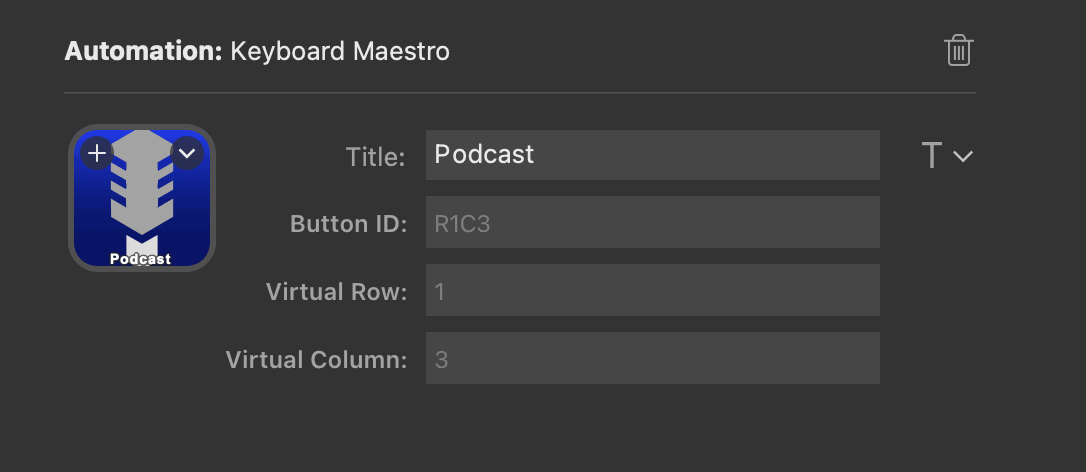
Task: Click the Keyboard Maestro M logo below the microphone
Action: (142, 244)
